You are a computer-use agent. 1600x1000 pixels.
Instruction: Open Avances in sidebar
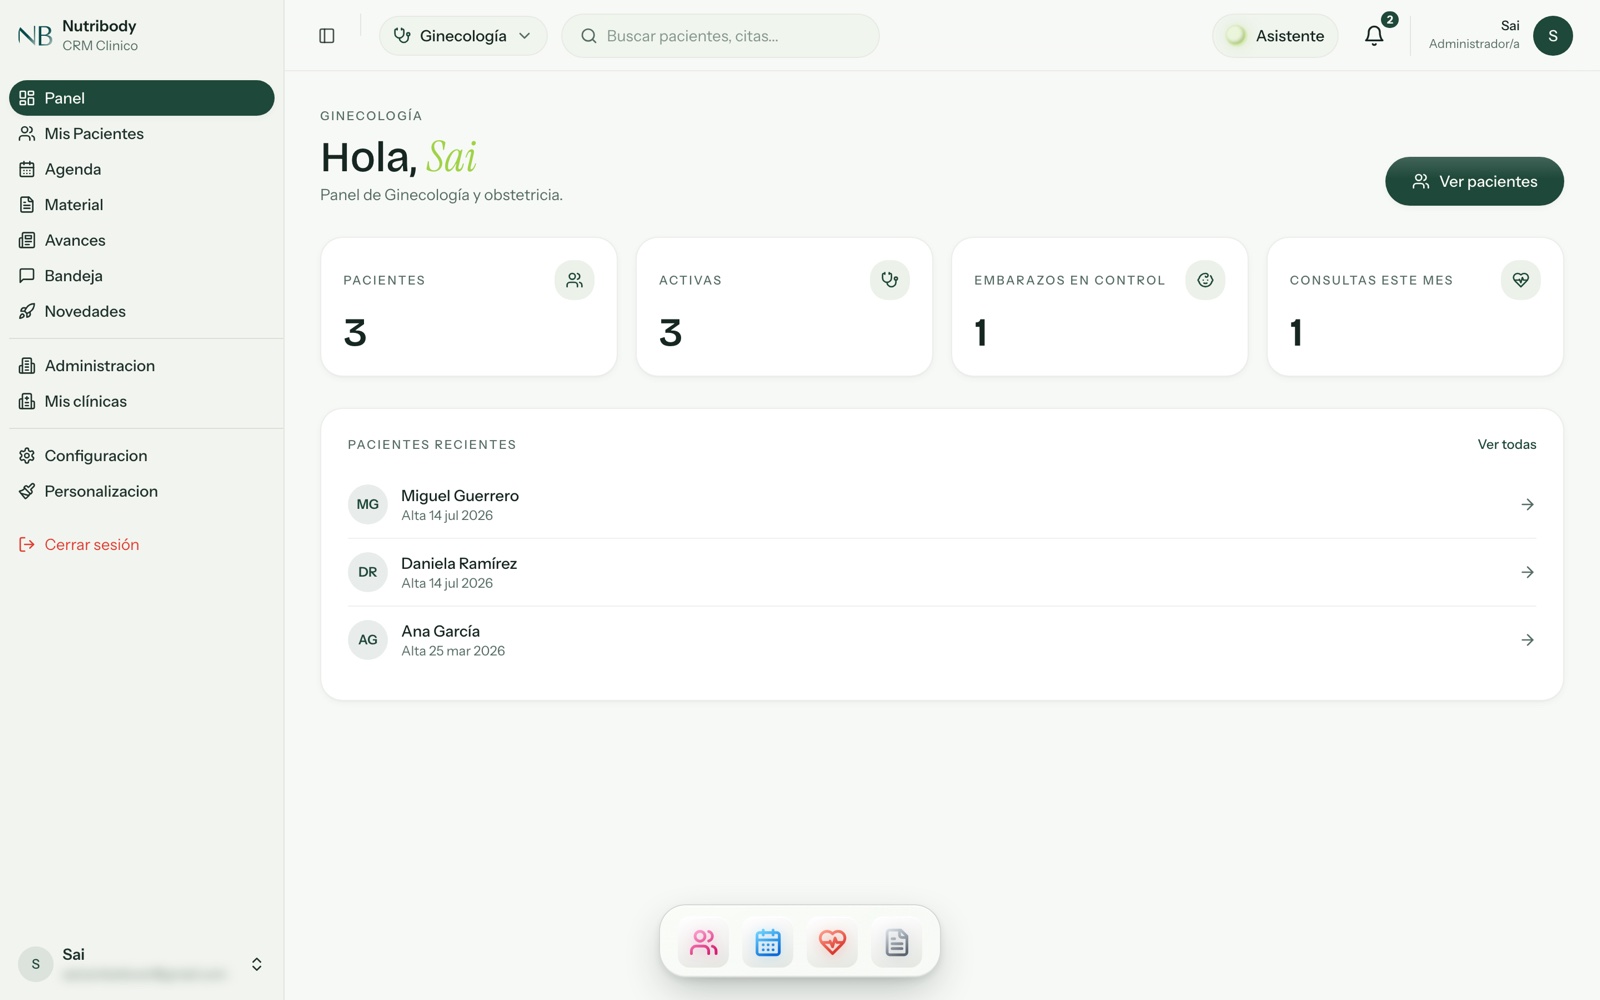pyautogui.click(x=142, y=240)
